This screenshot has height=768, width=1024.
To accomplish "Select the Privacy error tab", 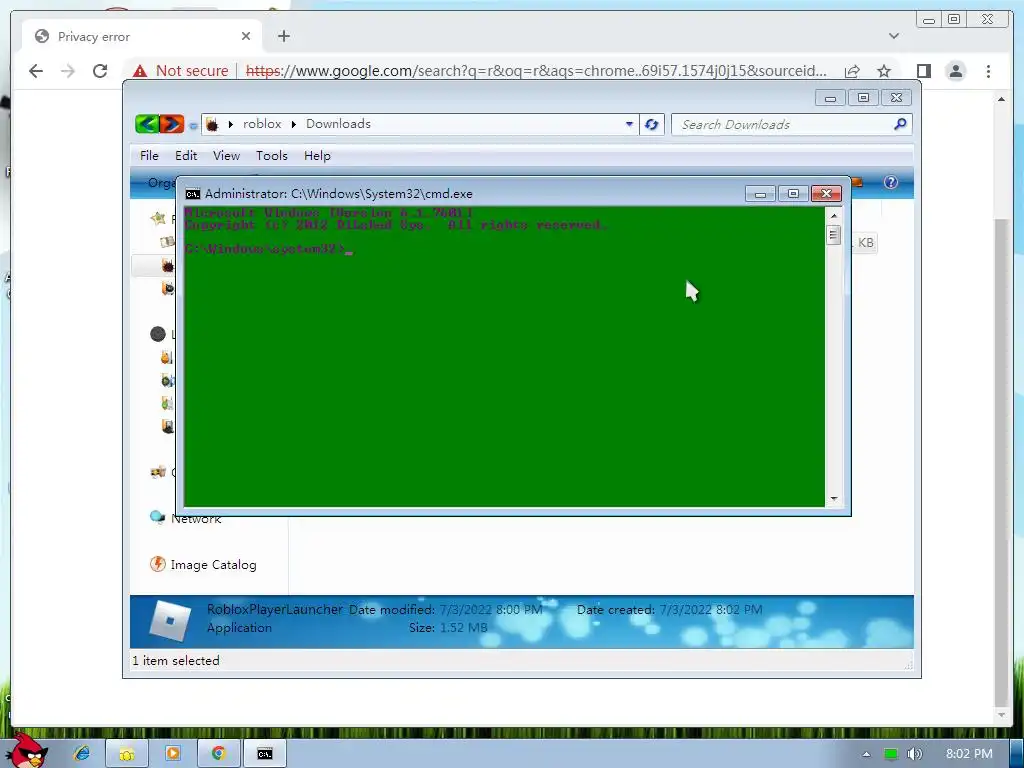I will click(x=142, y=36).
